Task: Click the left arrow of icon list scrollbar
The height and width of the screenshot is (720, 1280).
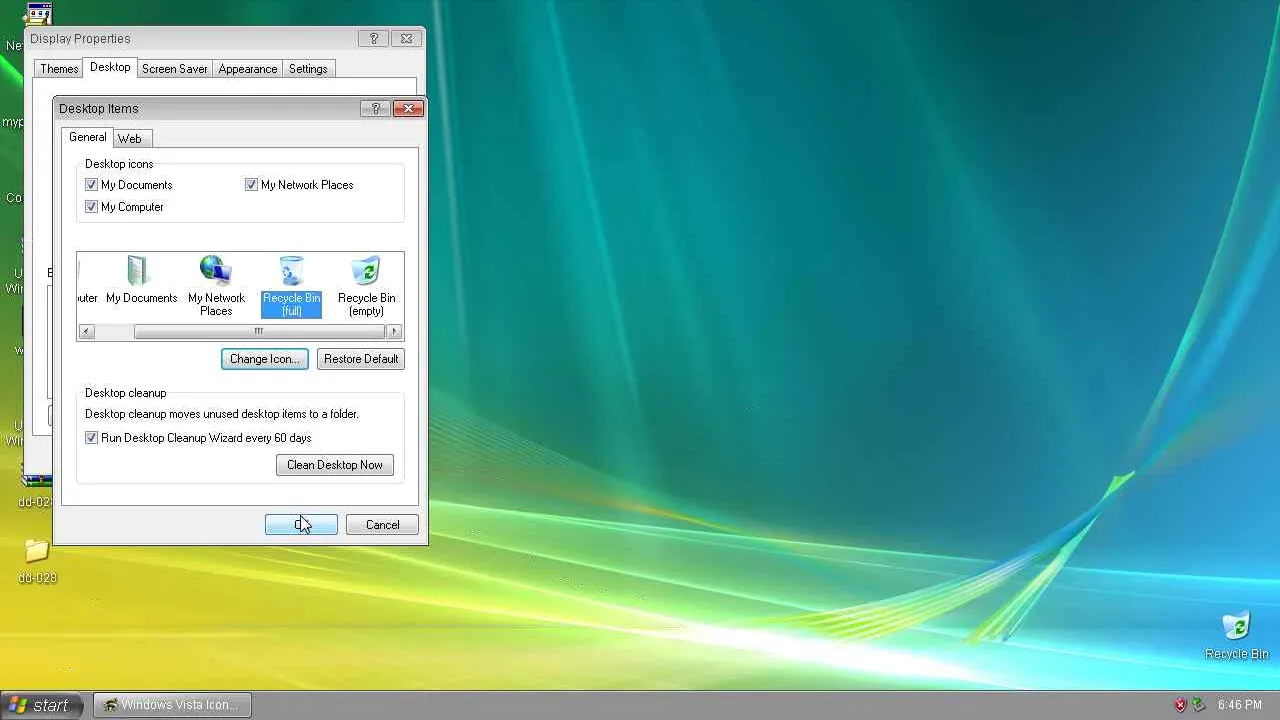Action: (86, 332)
